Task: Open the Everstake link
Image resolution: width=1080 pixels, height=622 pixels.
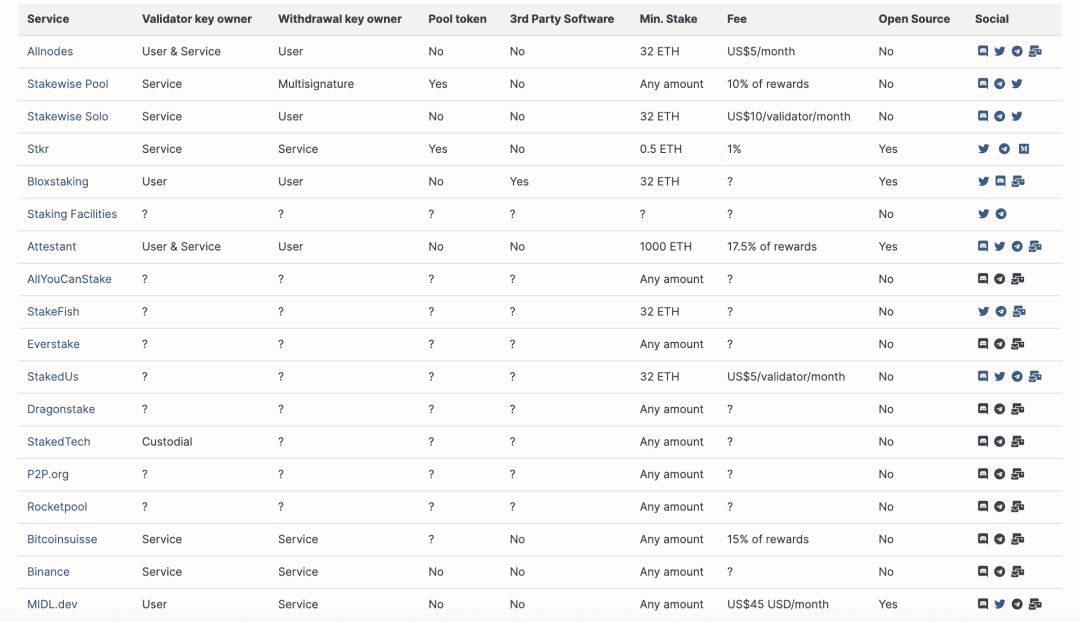Action: 53,344
